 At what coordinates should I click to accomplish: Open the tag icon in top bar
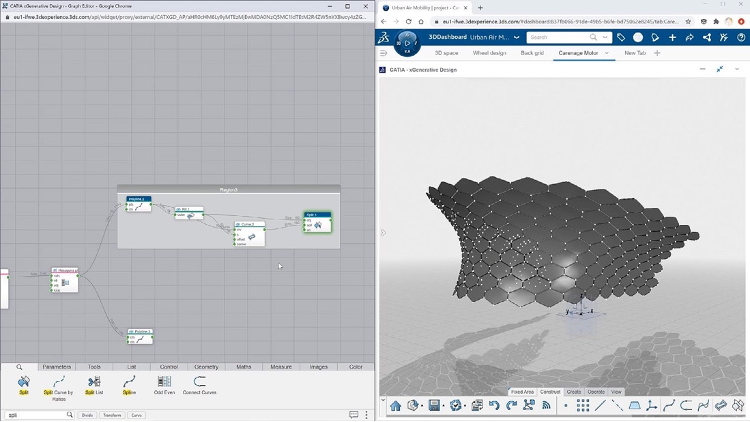coord(621,37)
